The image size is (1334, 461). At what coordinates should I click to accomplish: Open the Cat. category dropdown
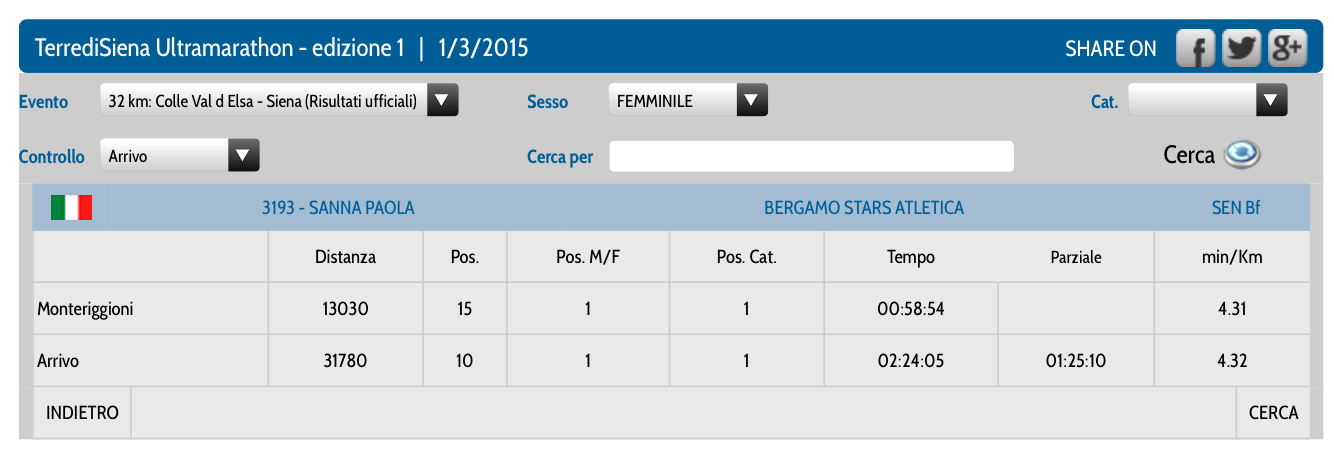coord(1271,100)
